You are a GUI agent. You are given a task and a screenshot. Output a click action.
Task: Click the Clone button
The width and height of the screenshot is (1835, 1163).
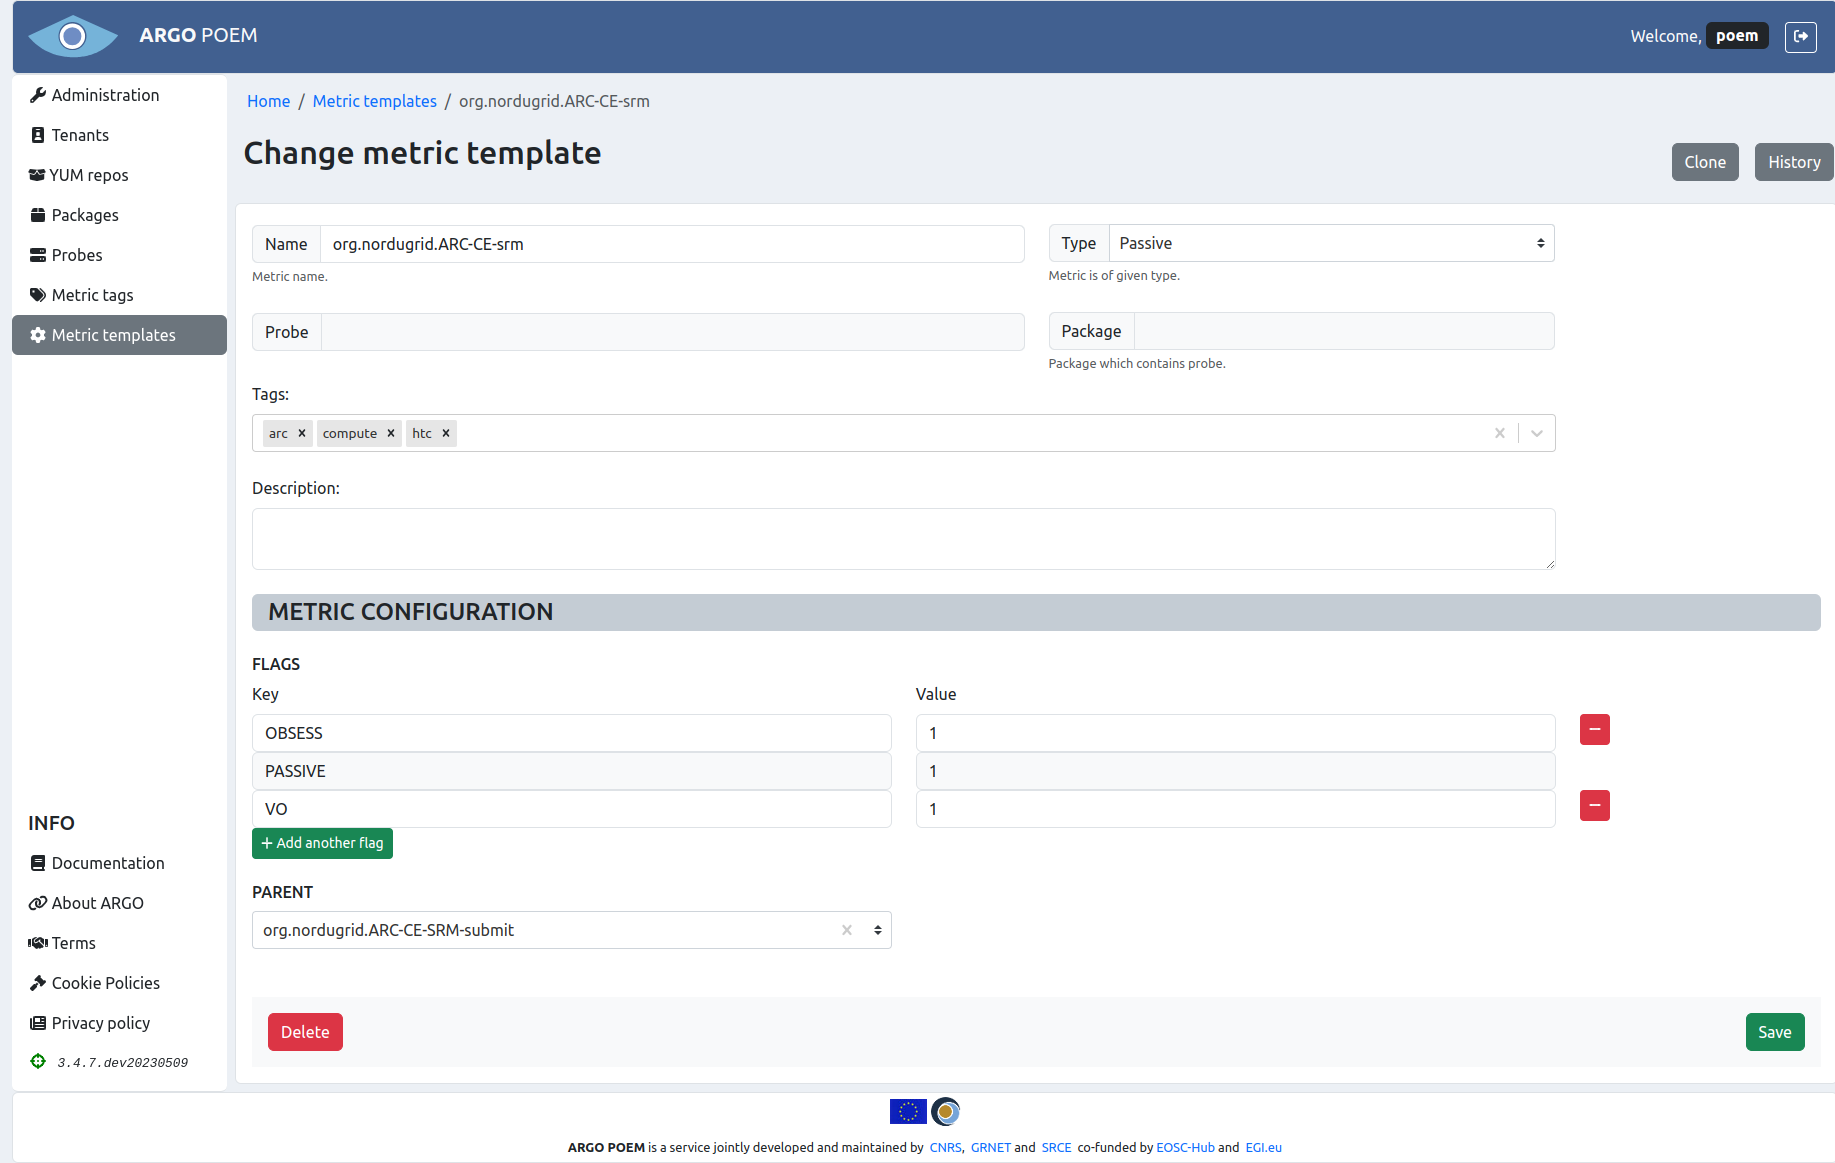pos(1705,161)
